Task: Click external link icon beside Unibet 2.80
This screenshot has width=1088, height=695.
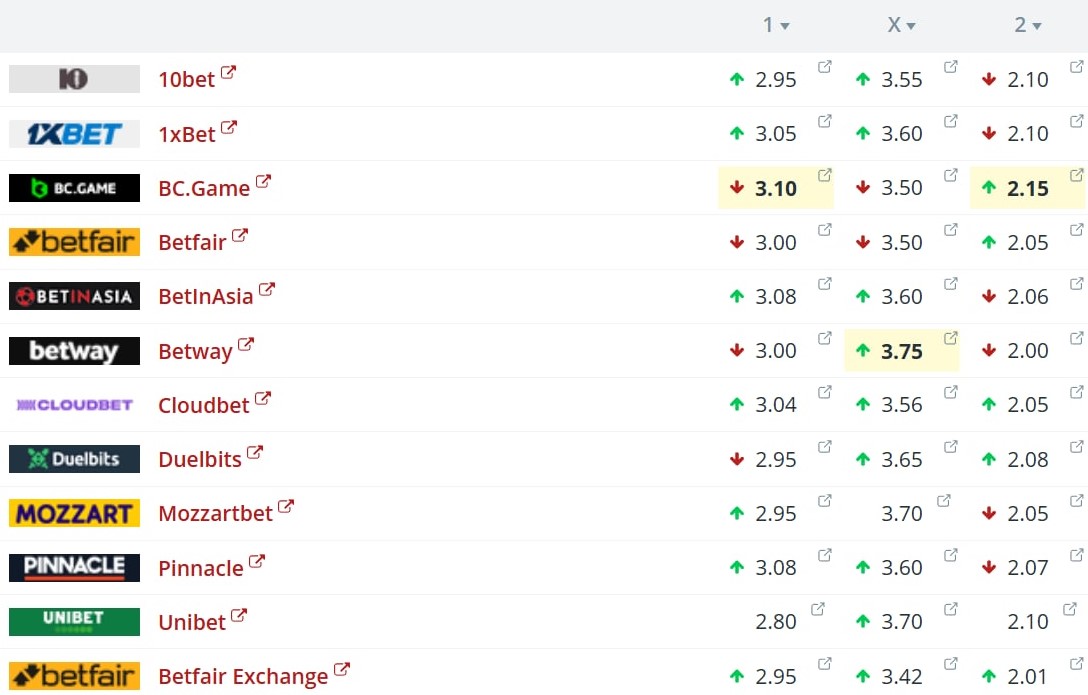Action: coord(817,609)
